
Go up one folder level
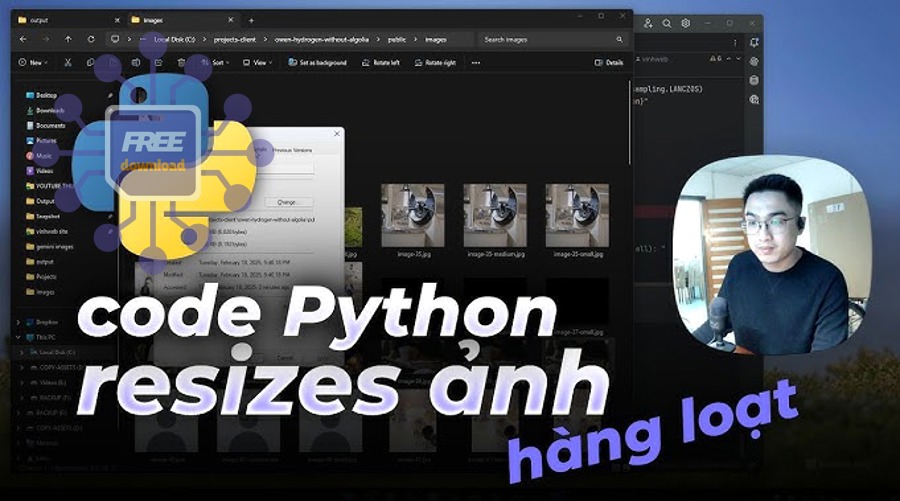coord(68,39)
